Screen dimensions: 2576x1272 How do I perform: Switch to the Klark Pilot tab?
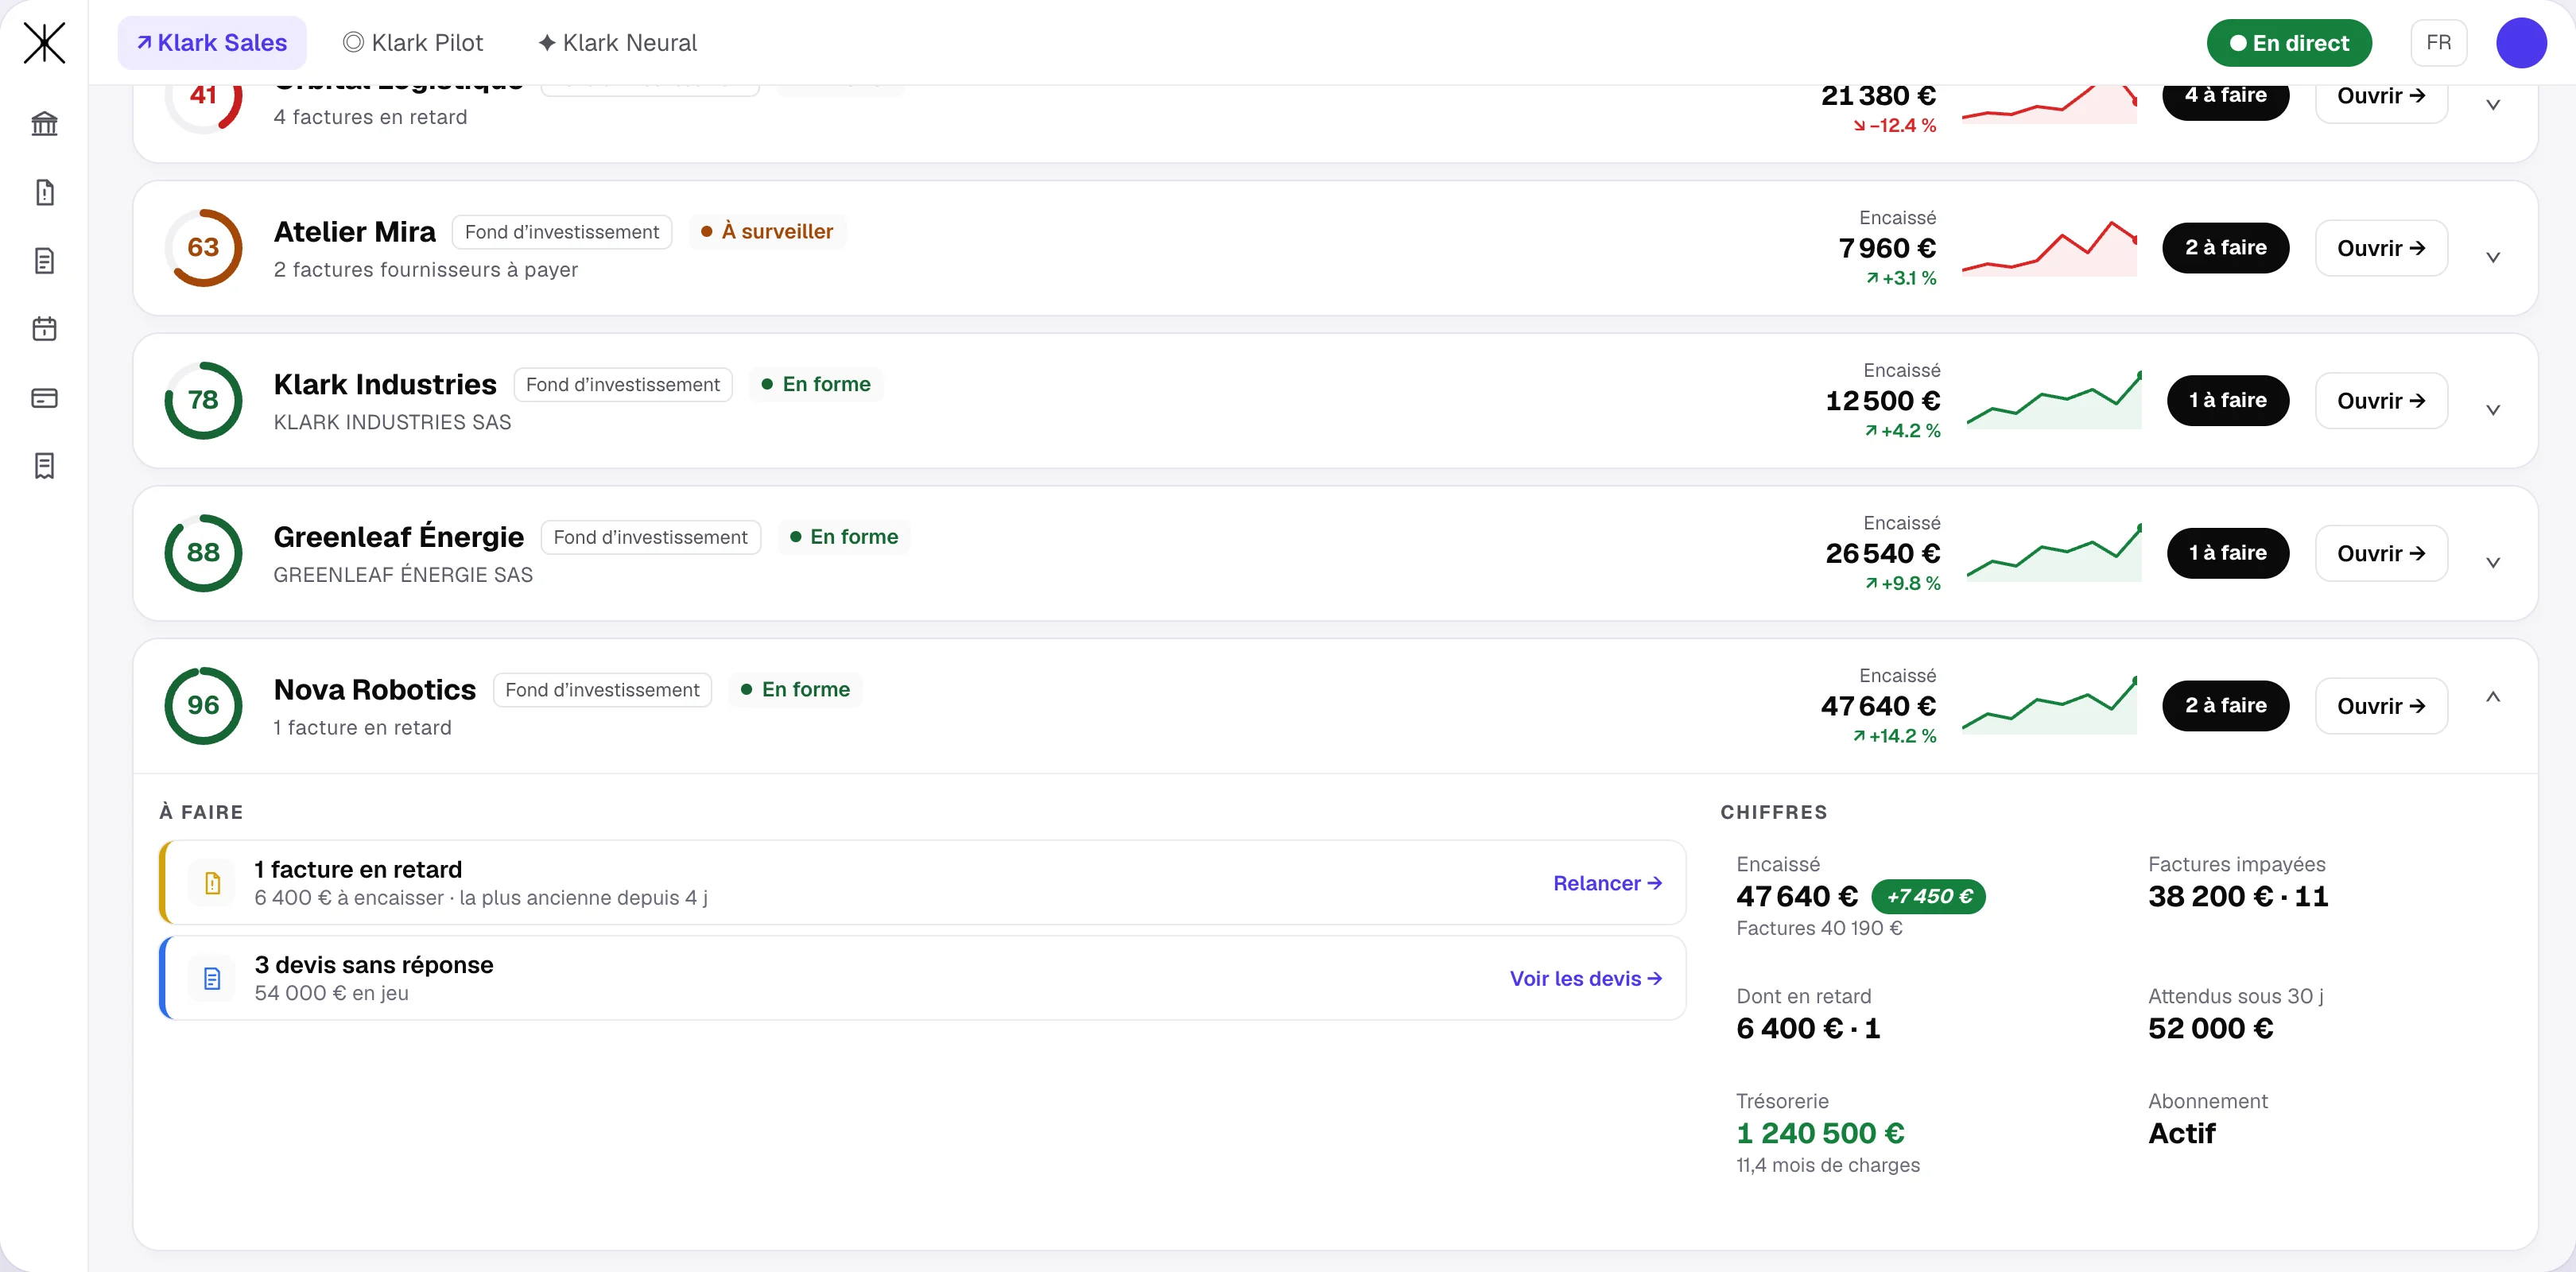pyautogui.click(x=413, y=43)
